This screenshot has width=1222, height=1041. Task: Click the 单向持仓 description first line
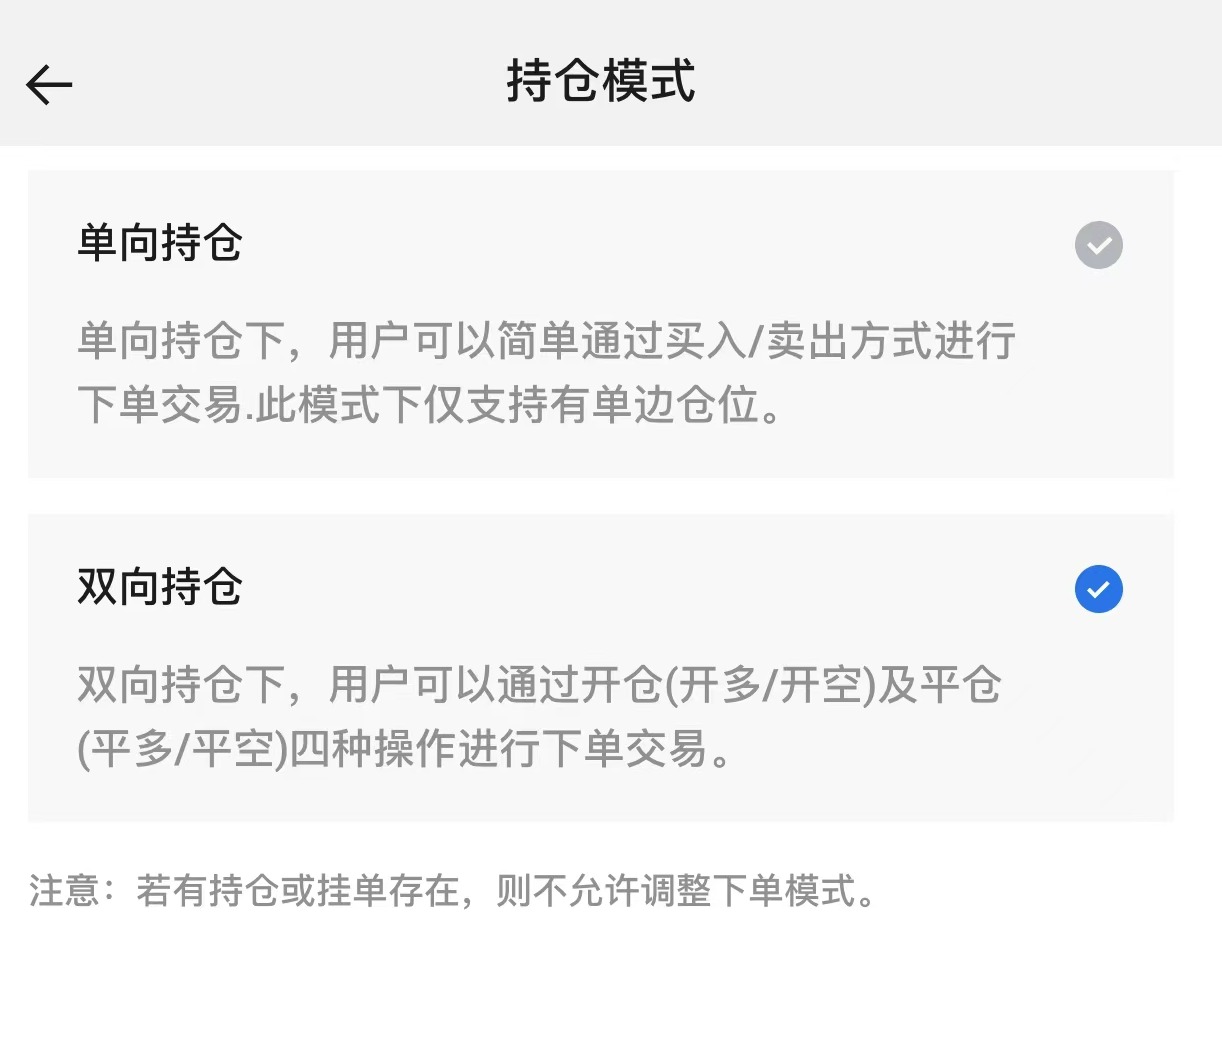pos(546,341)
